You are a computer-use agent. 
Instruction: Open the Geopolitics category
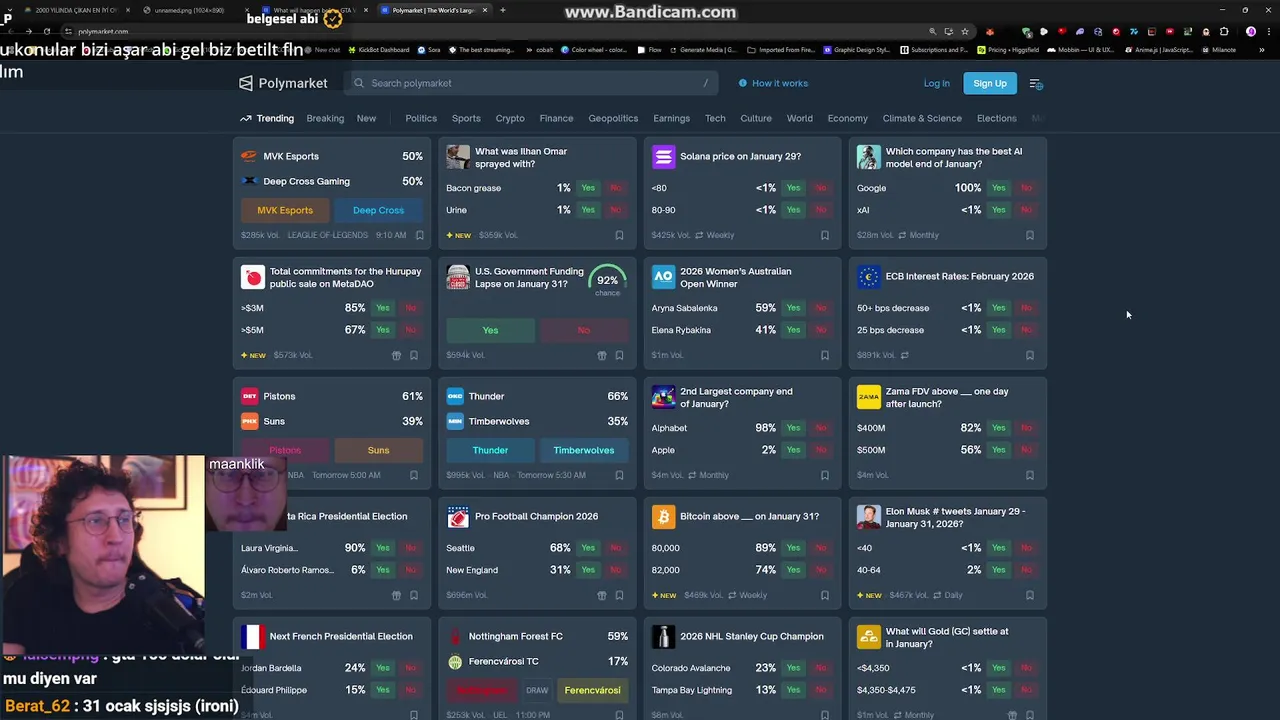613,118
